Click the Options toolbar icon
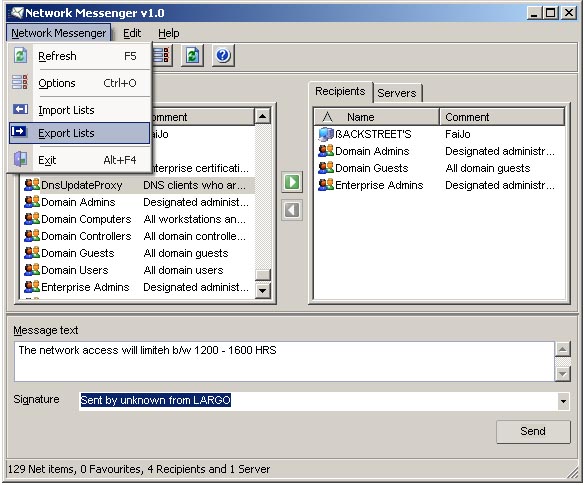 click(163, 56)
